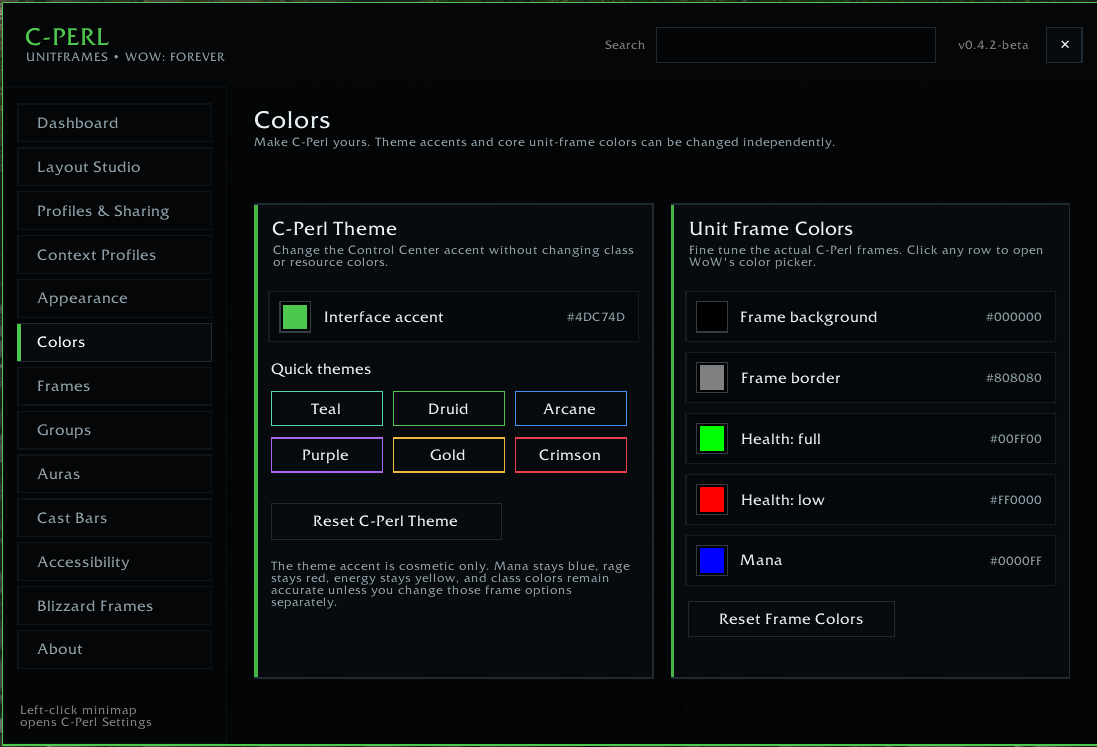Close the C-Perl settings window
This screenshot has width=1097, height=747.
click(x=1064, y=45)
